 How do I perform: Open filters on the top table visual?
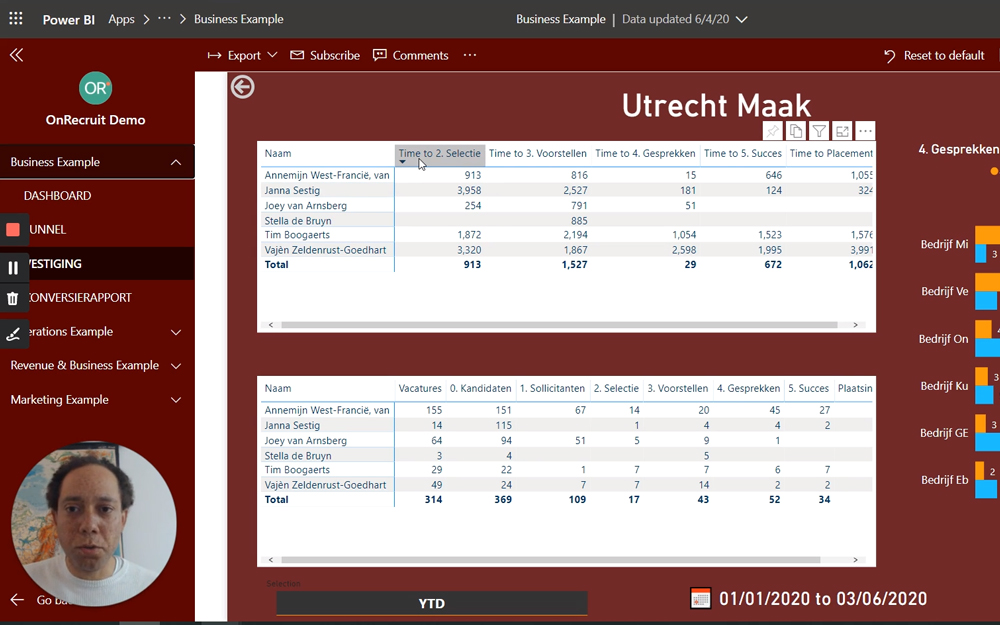point(820,130)
